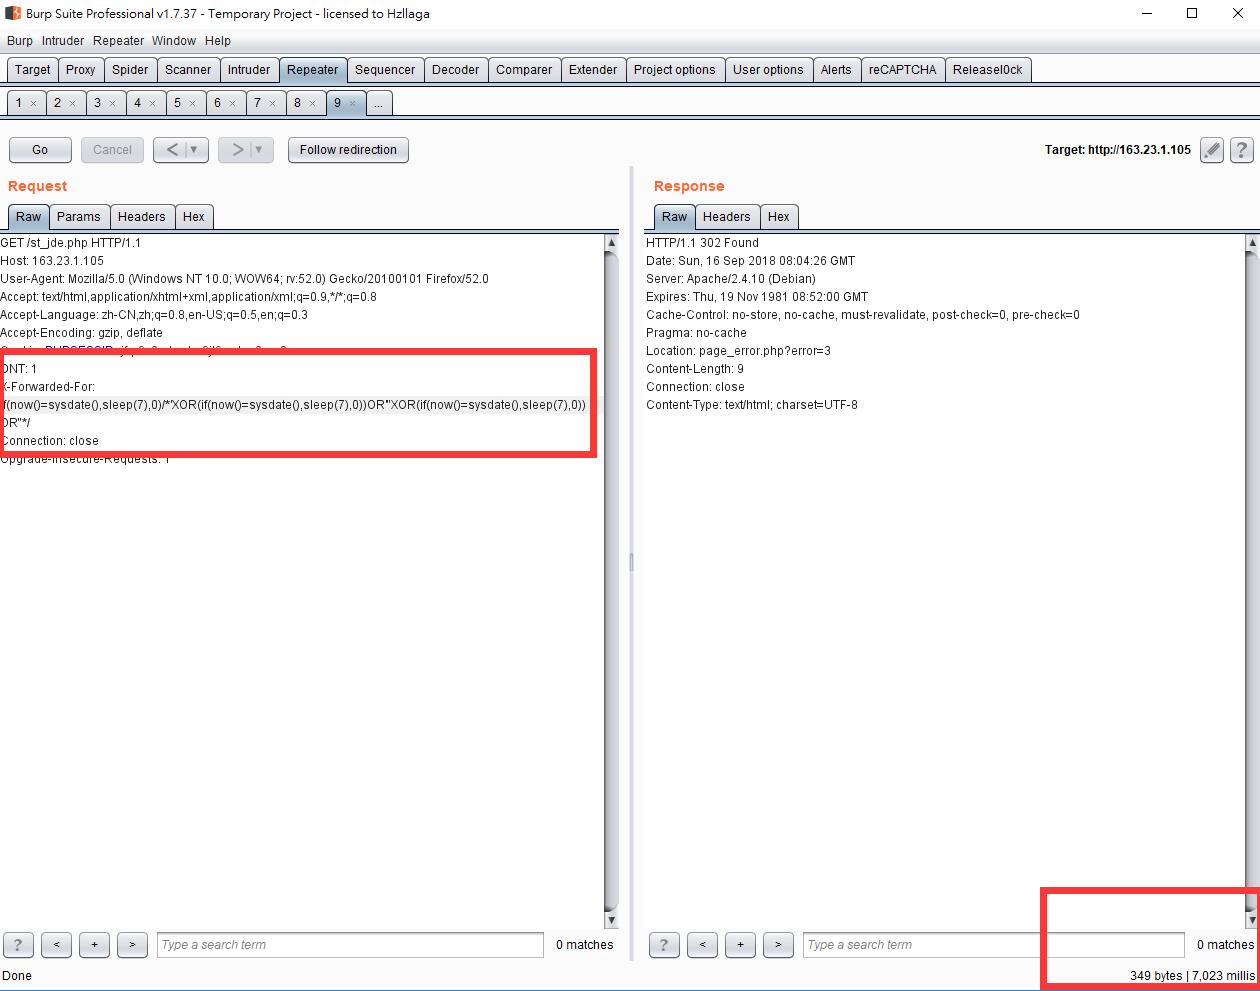Select request Params tab

[x=79, y=217]
